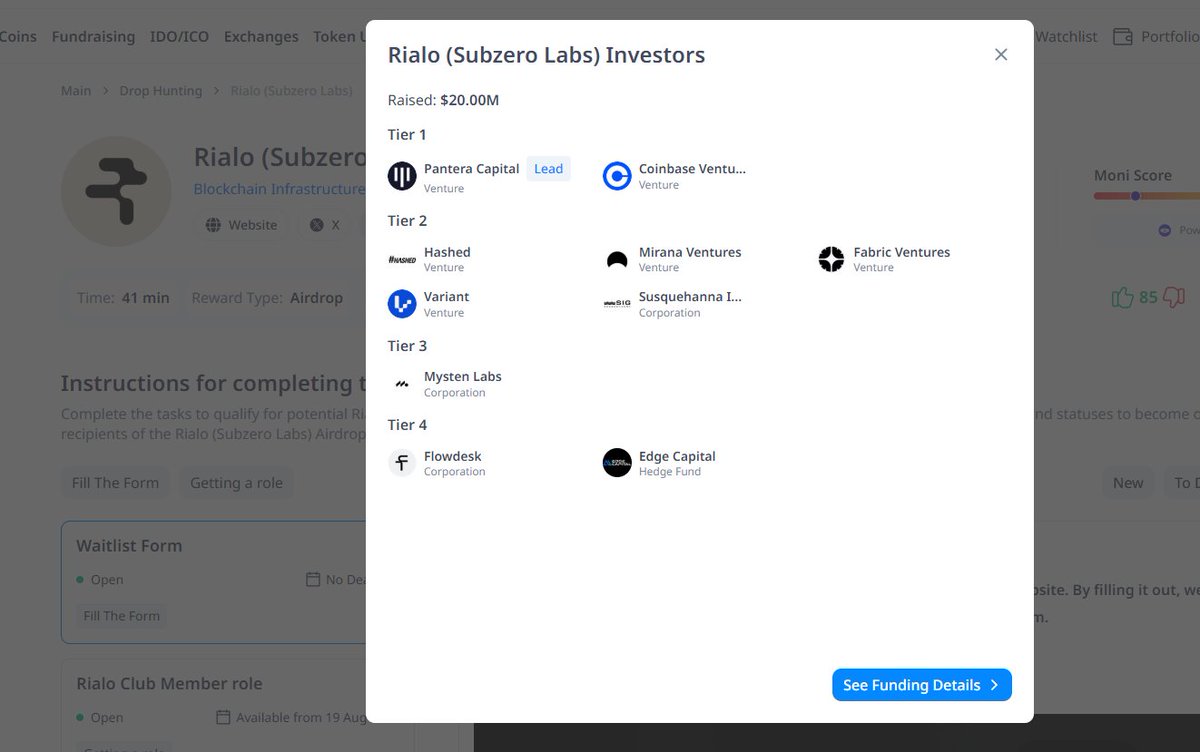Screen dimensions: 1200x752
Task: Open IDO/ICO in top navigation
Action: (179, 37)
